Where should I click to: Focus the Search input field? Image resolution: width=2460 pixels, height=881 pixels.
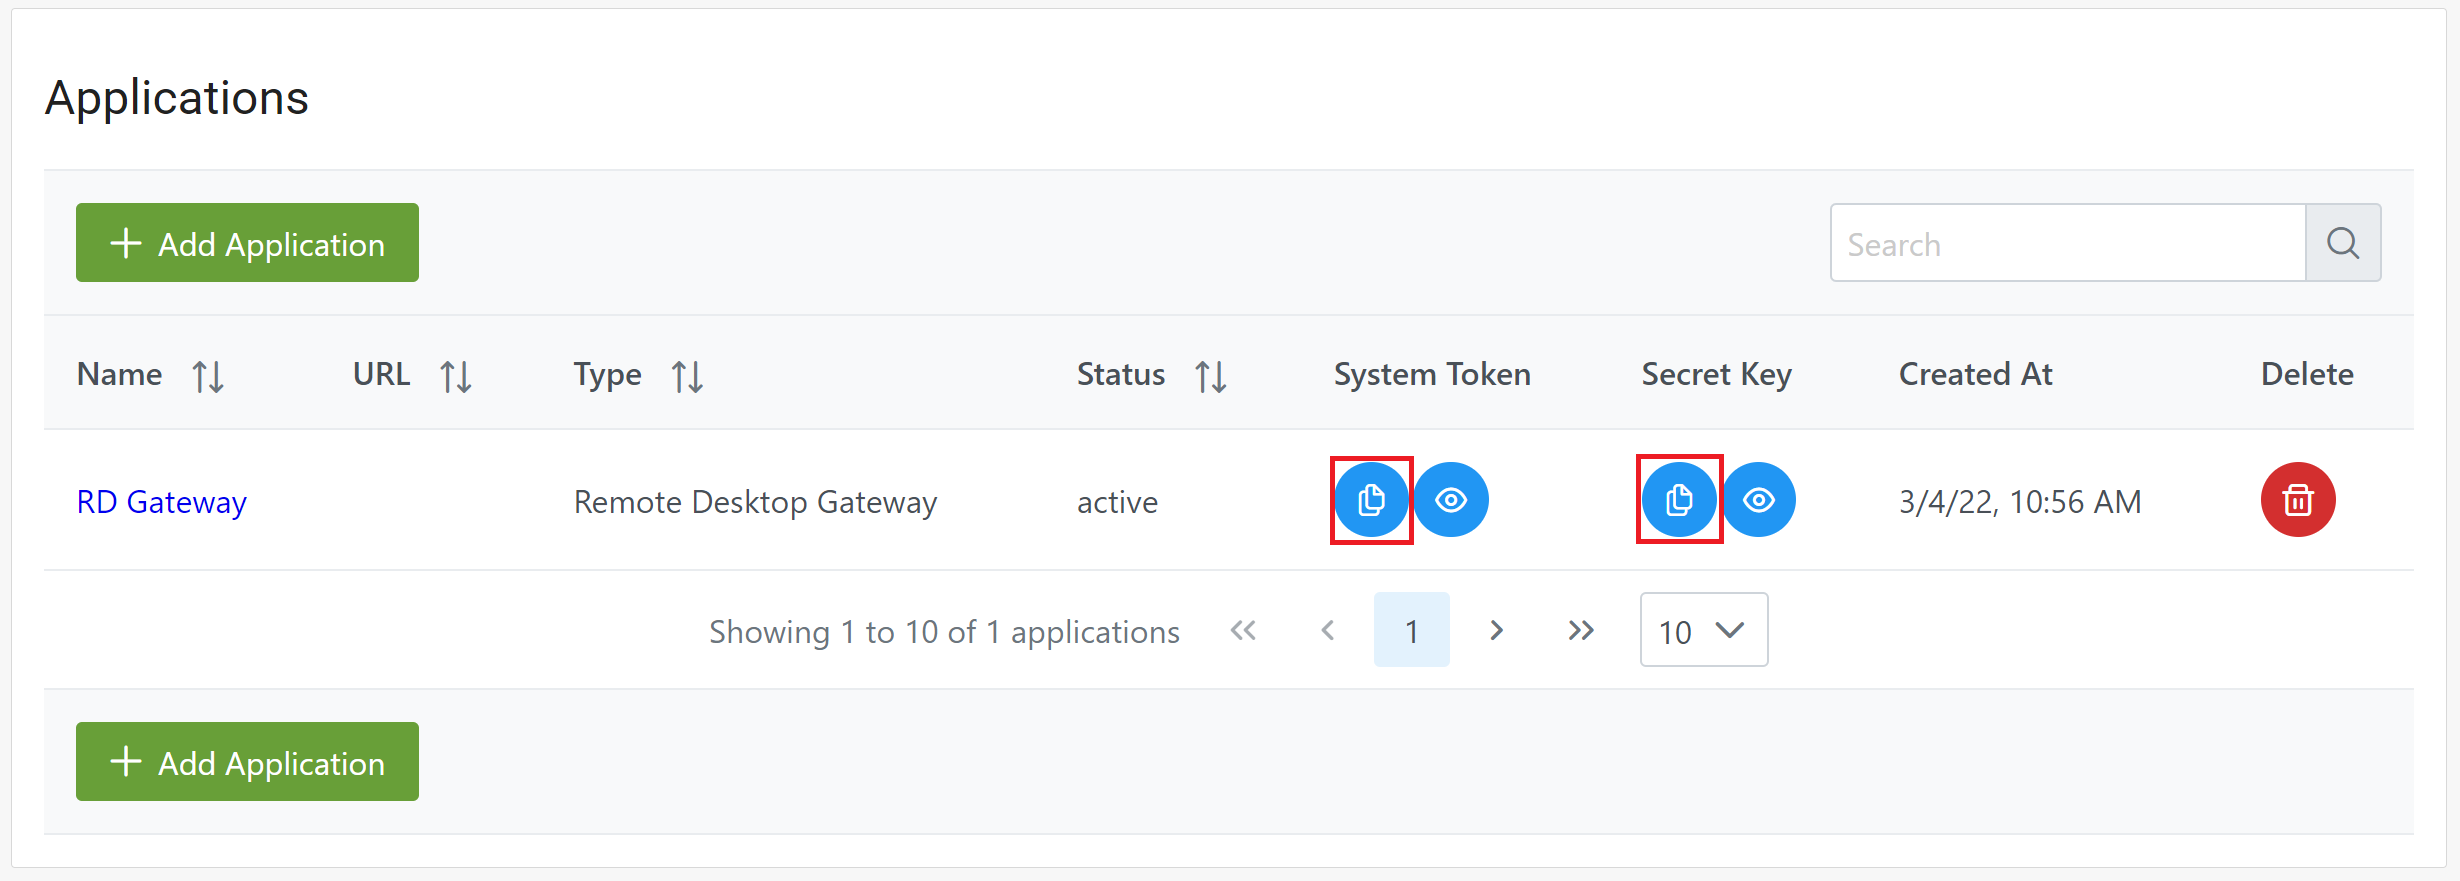[x=2067, y=243]
